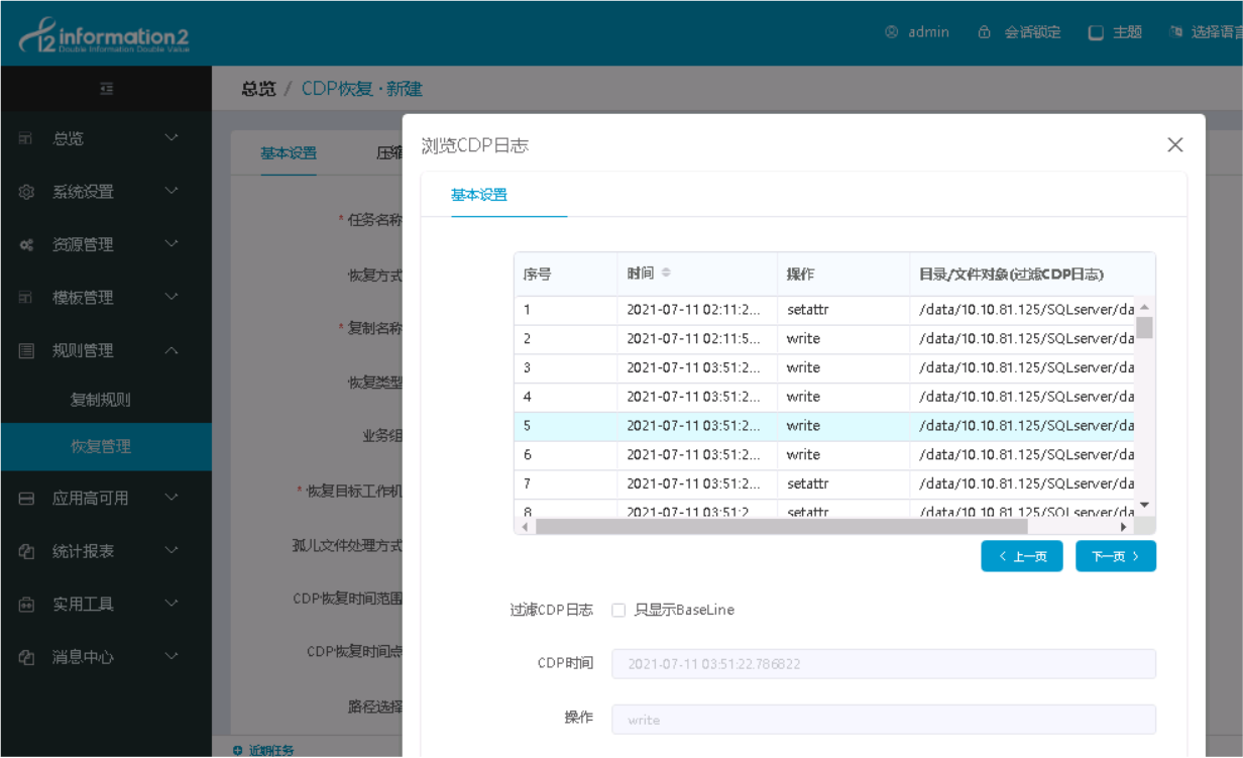Click the setattr cell in row 1

(x=843, y=310)
